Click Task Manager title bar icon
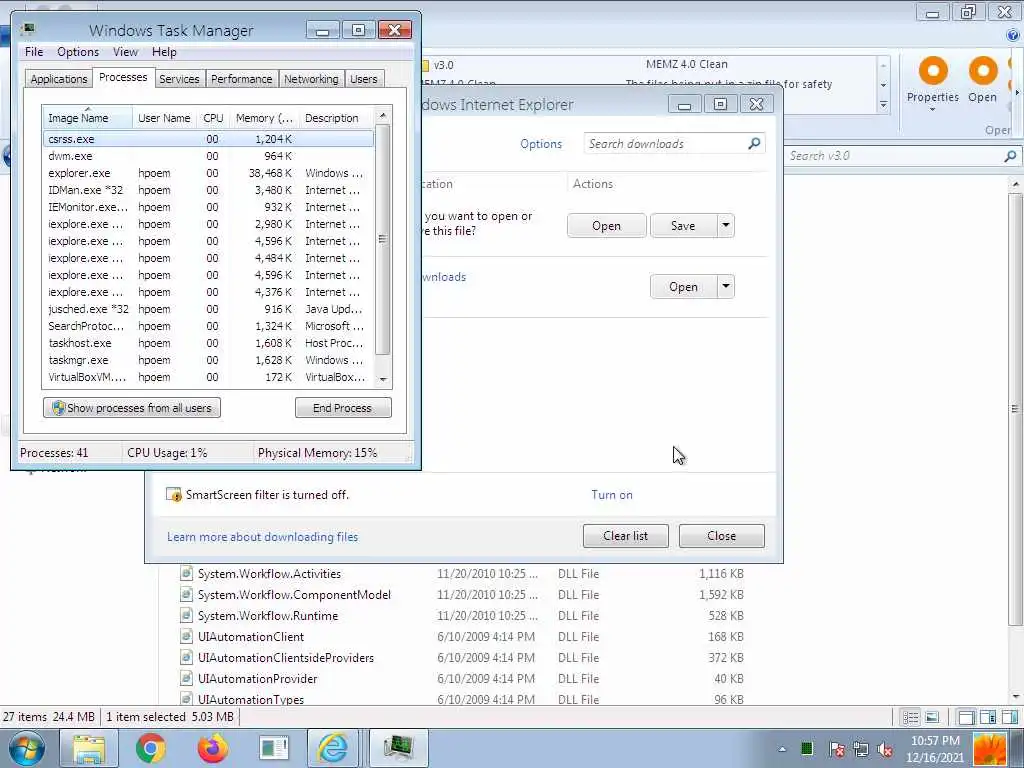 pos(27,29)
